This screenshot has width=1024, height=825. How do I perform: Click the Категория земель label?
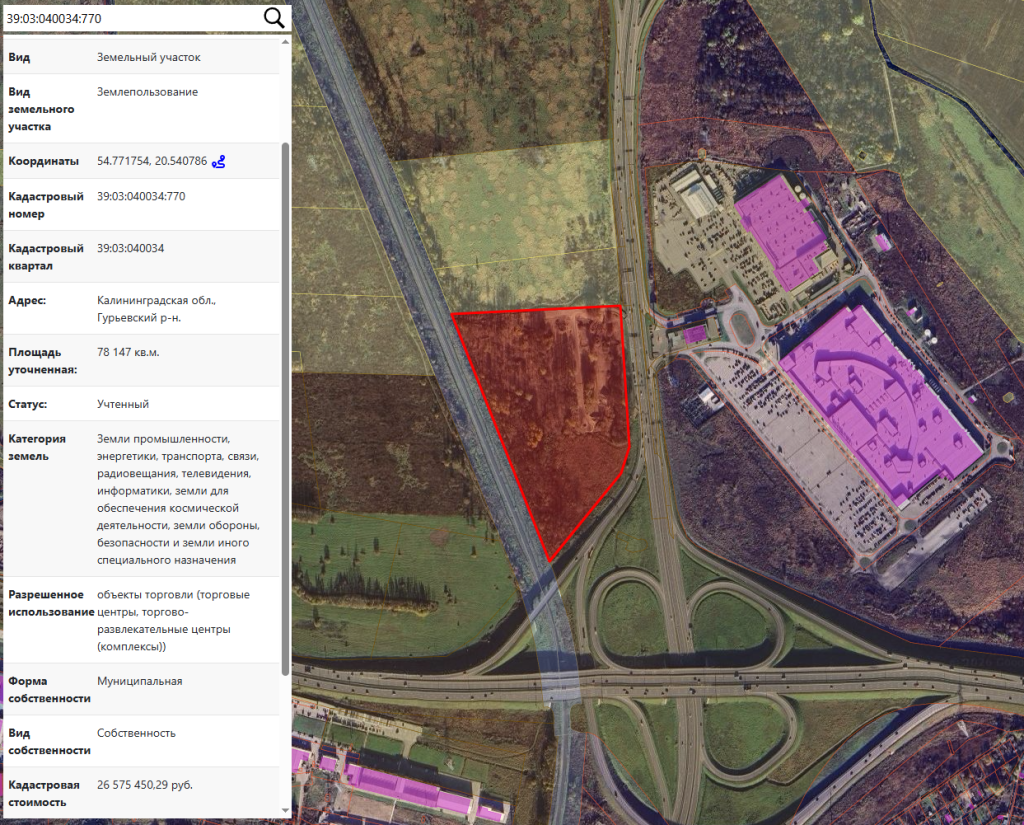pyautogui.click(x=37, y=447)
